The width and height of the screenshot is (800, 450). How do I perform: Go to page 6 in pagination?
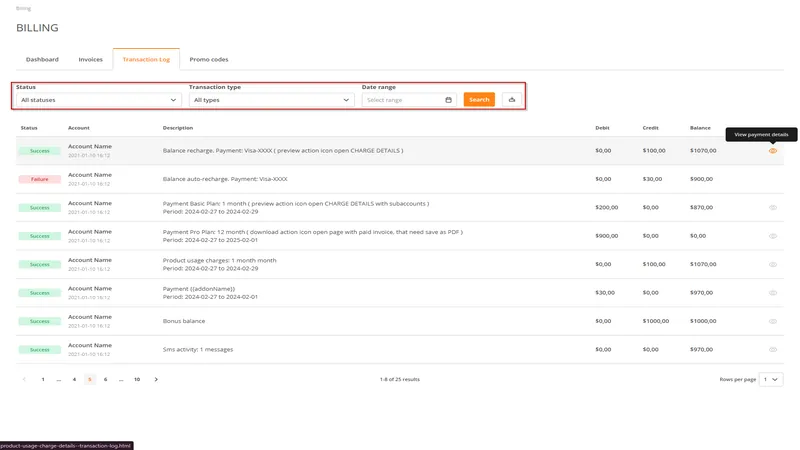pyautogui.click(x=106, y=380)
